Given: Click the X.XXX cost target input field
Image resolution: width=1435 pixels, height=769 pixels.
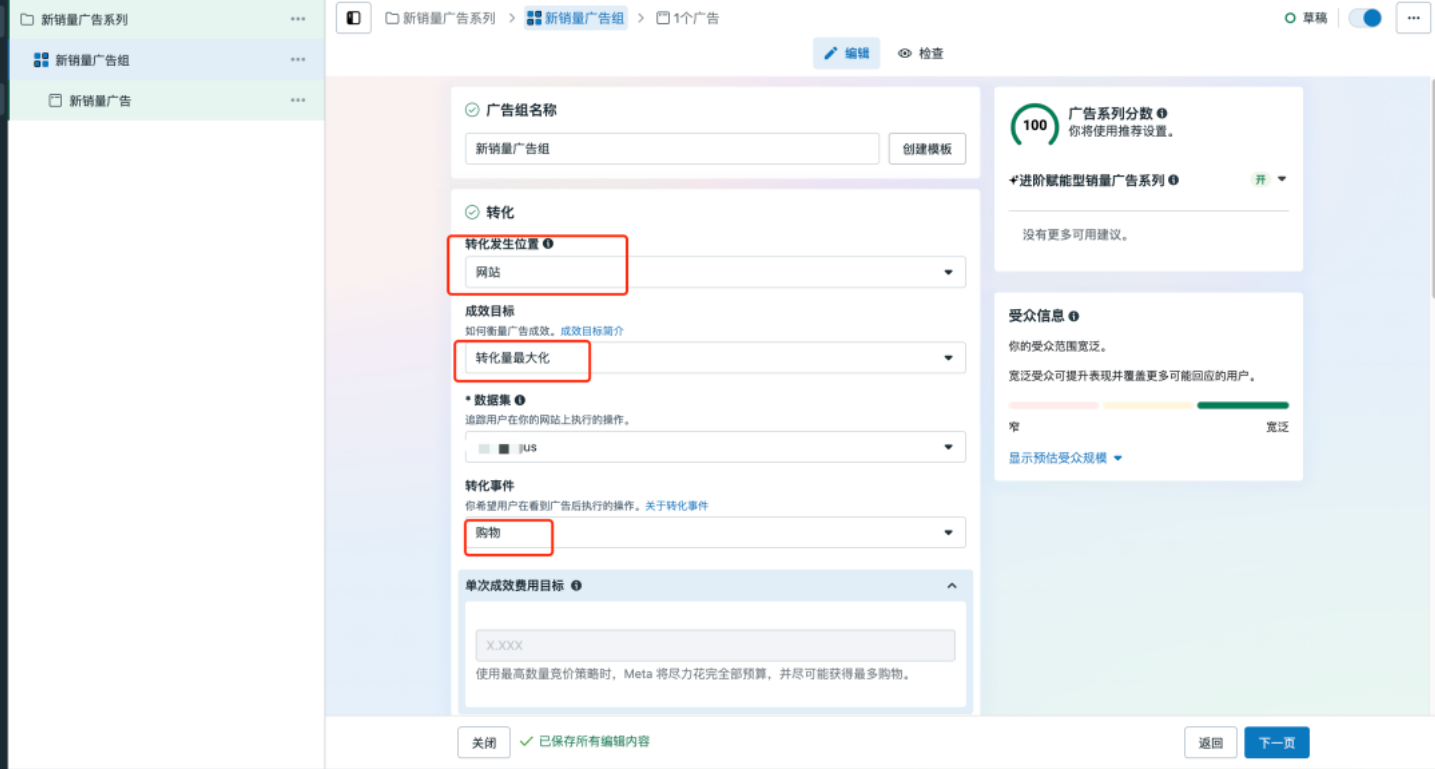Looking at the screenshot, I should coord(715,644).
